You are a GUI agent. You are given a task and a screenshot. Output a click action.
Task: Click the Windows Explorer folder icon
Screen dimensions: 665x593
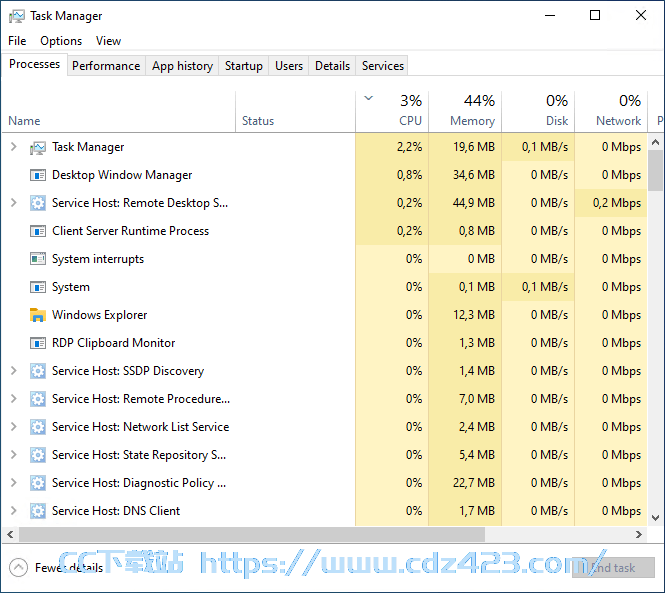click(x=38, y=315)
